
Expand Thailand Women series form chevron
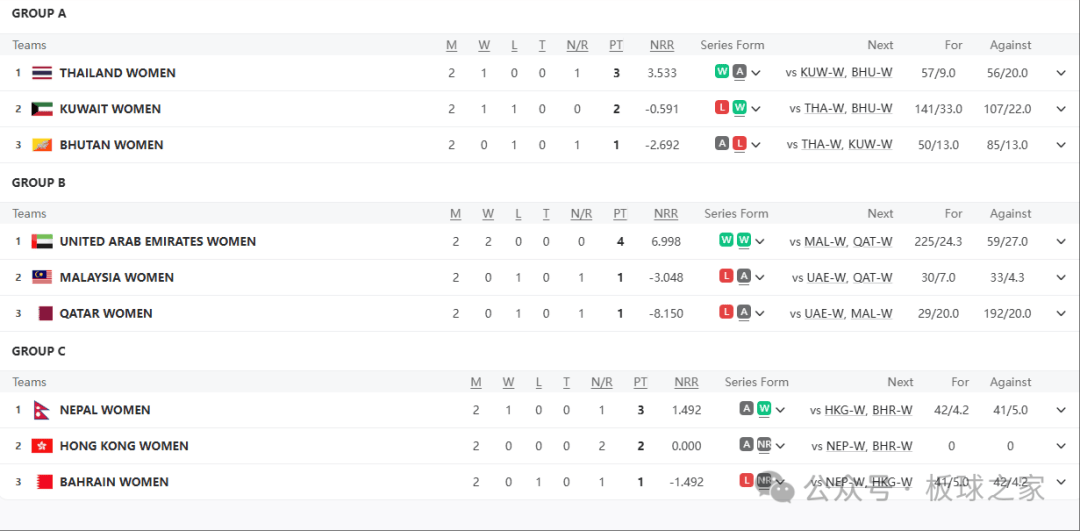[756, 73]
